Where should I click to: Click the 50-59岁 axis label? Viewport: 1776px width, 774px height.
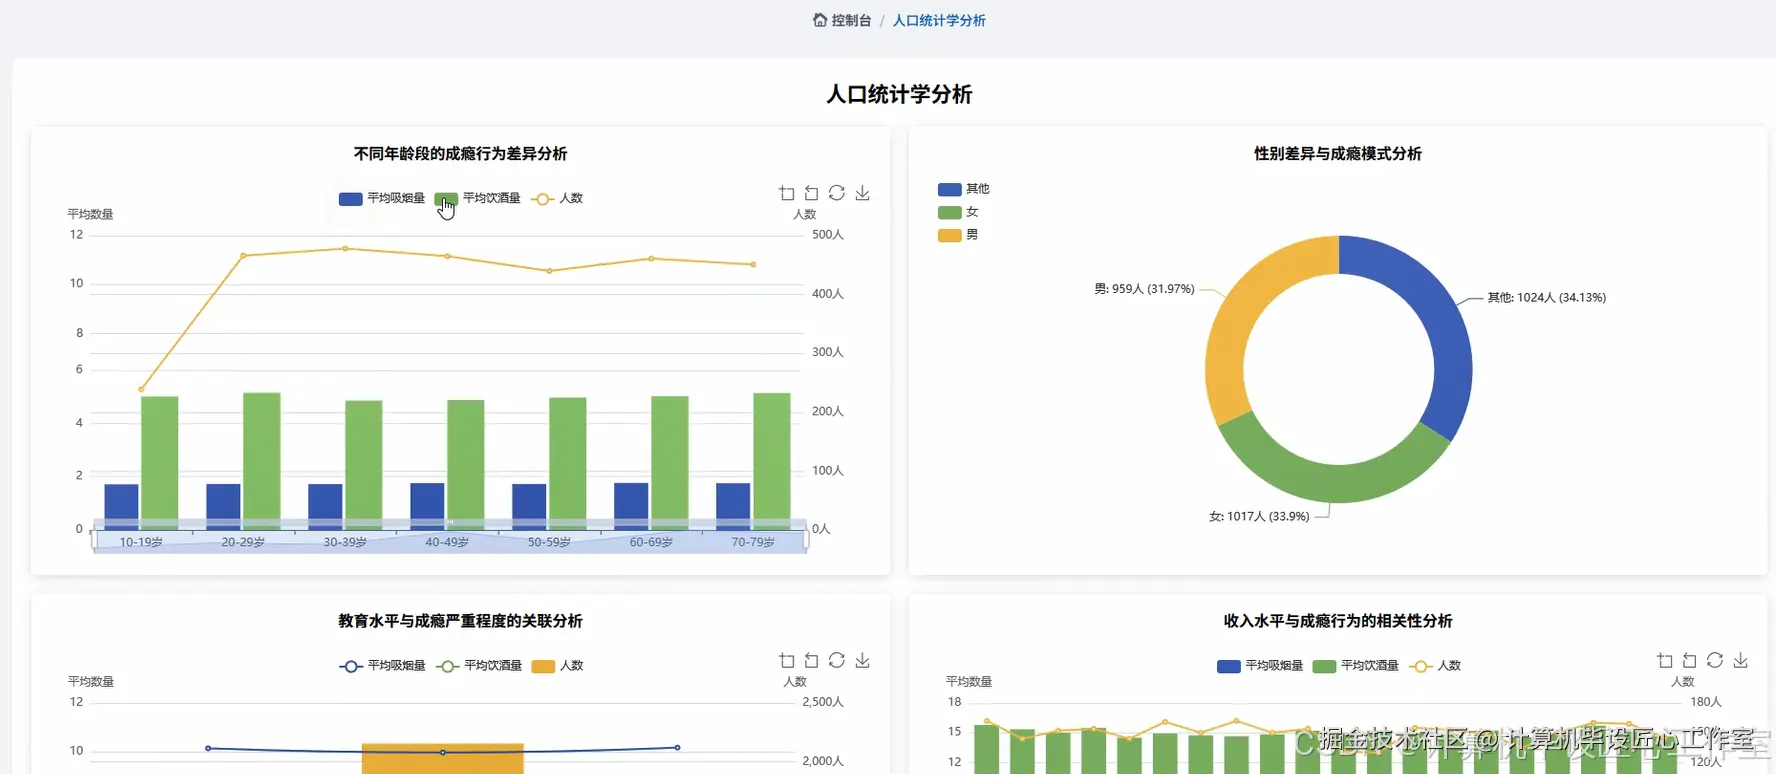(x=549, y=542)
